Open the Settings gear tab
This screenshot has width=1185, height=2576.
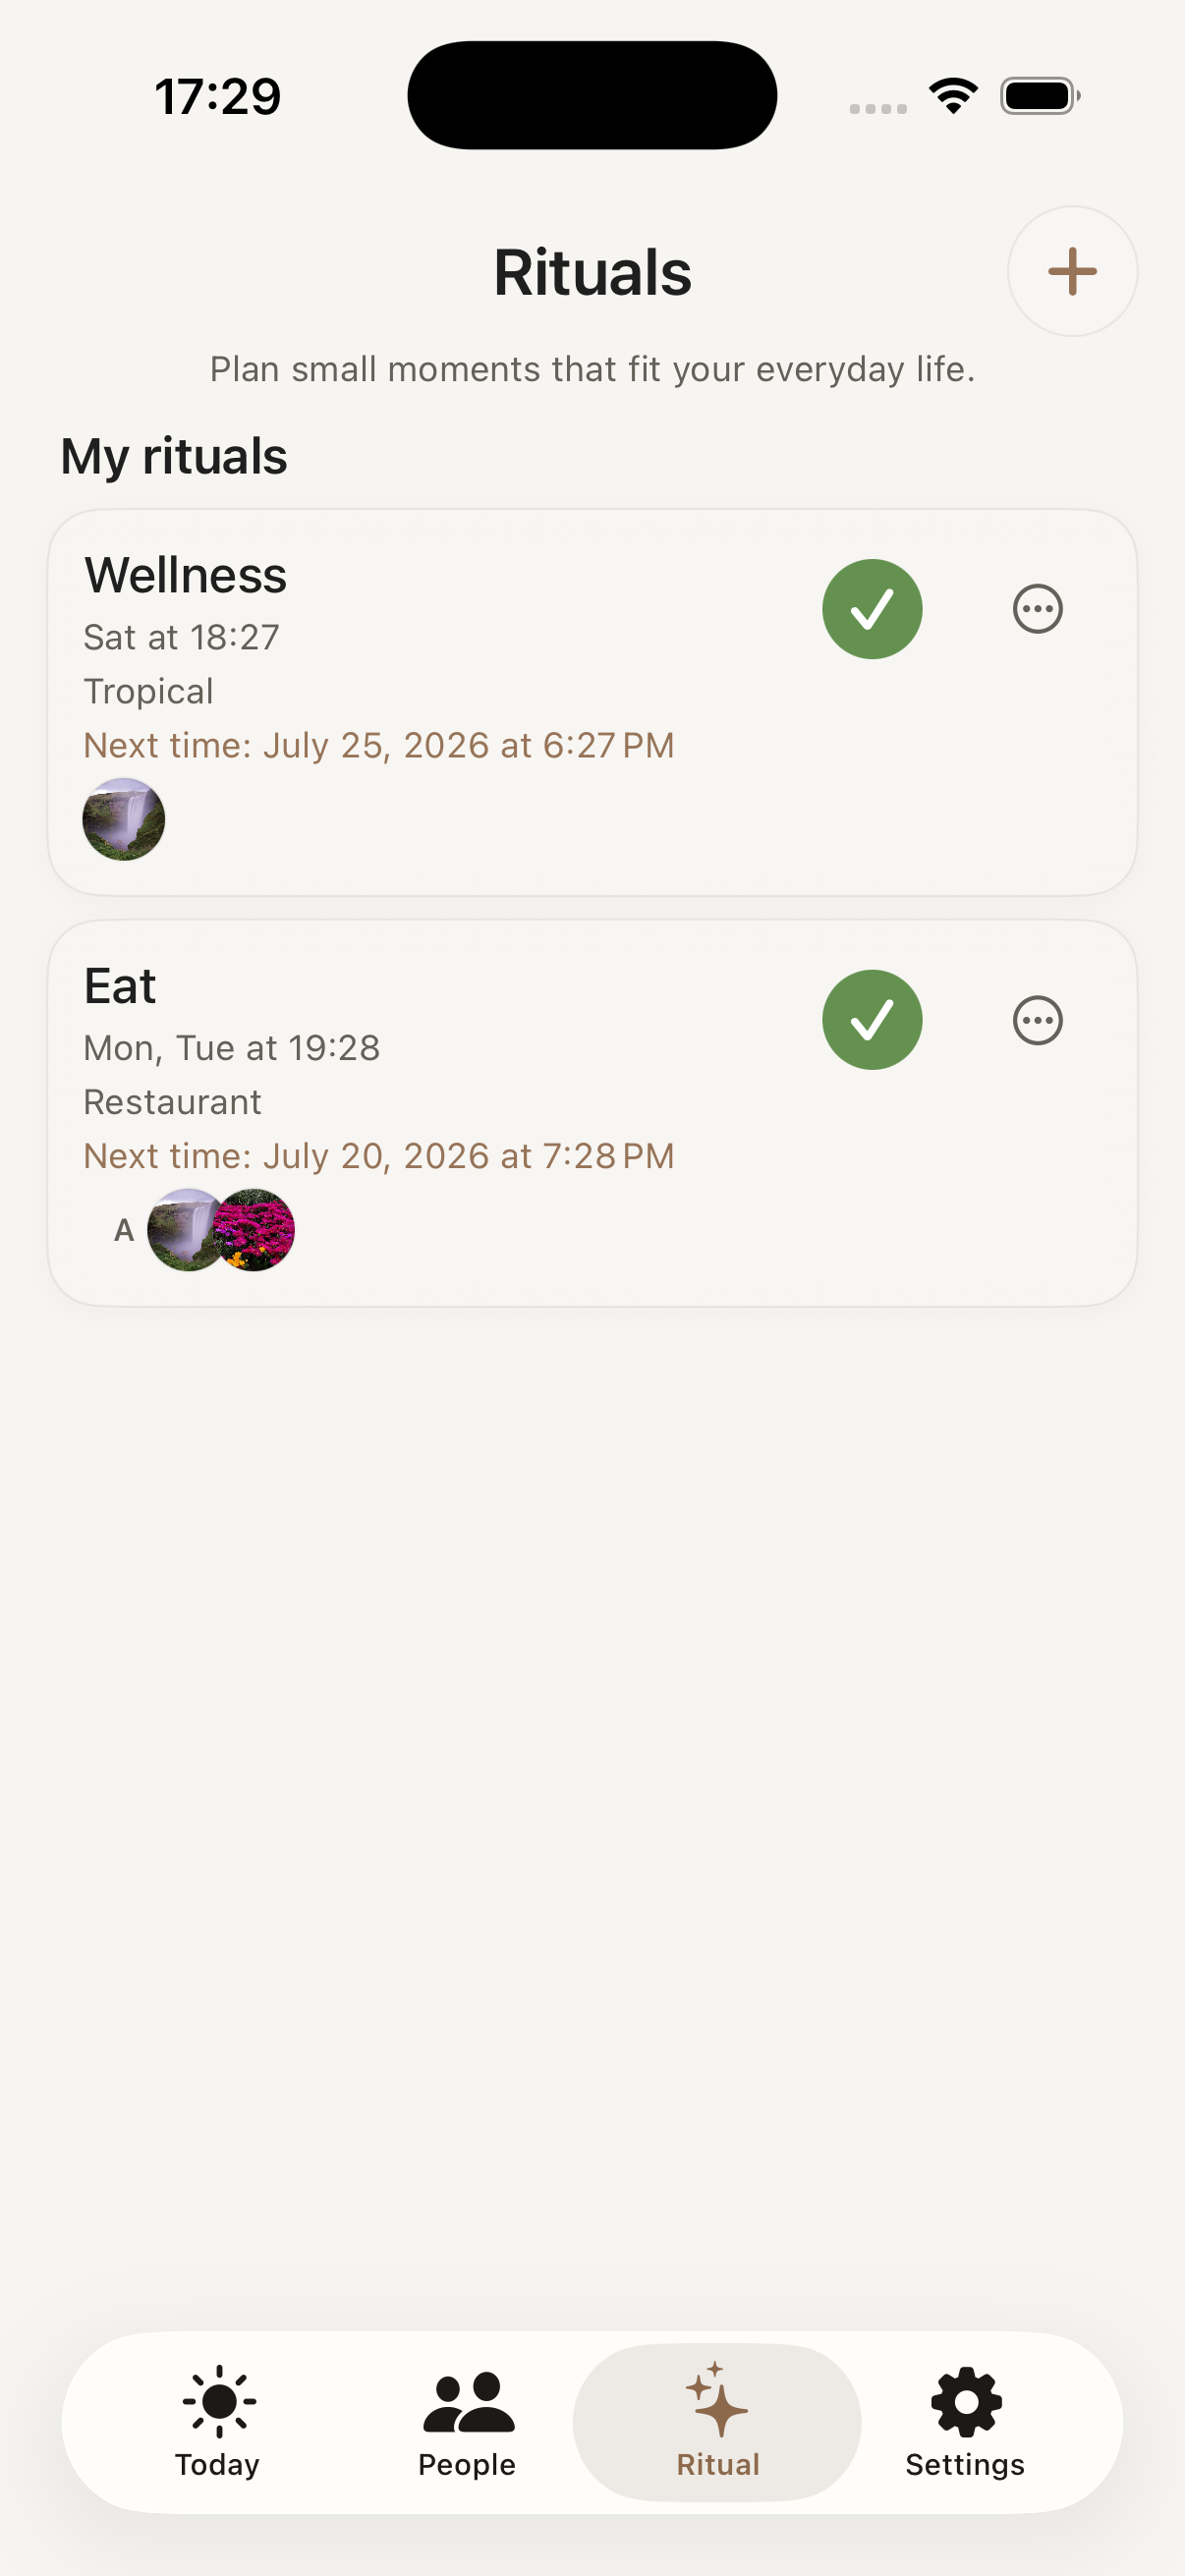pyautogui.click(x=965, y=2421)
